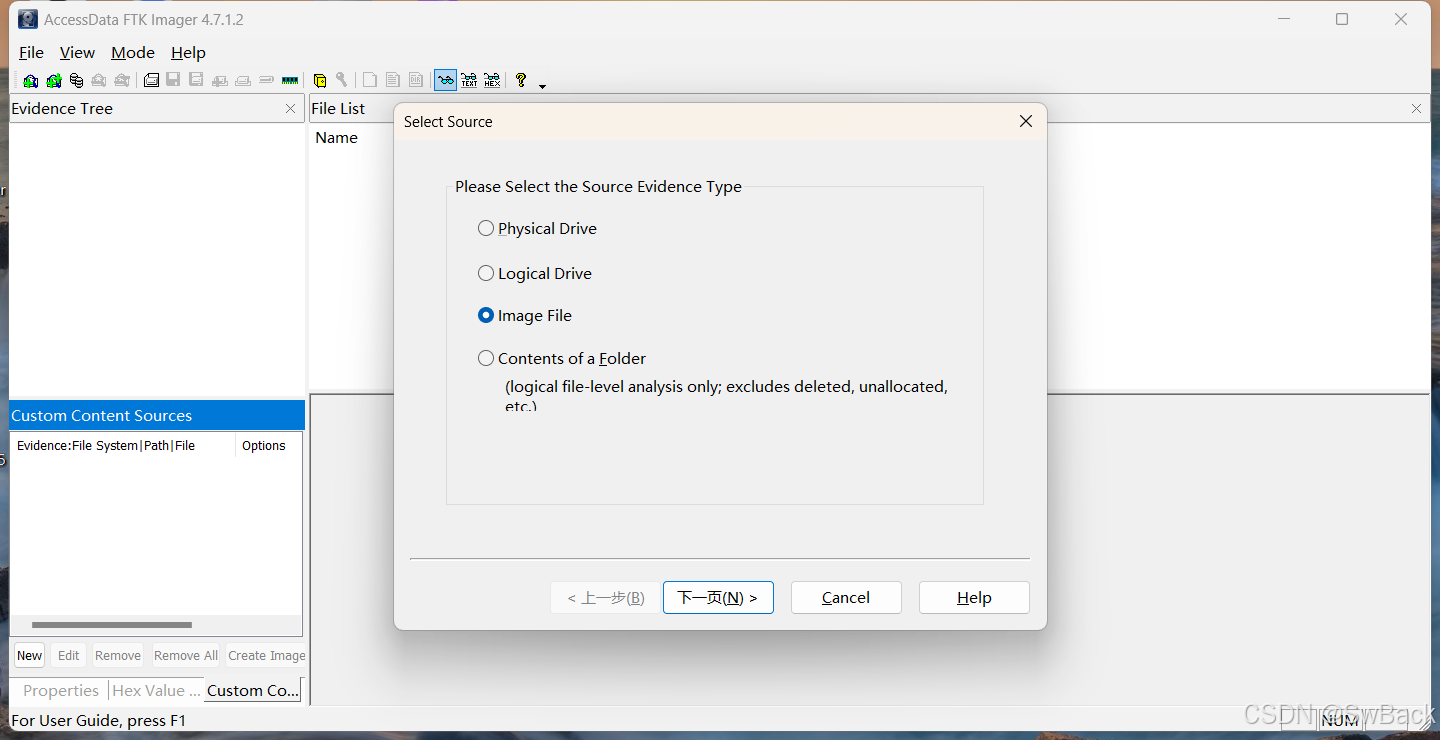The image size is (1440, 740).
Task: Click the Name column header in File List
Action: [x=337, y=138]
